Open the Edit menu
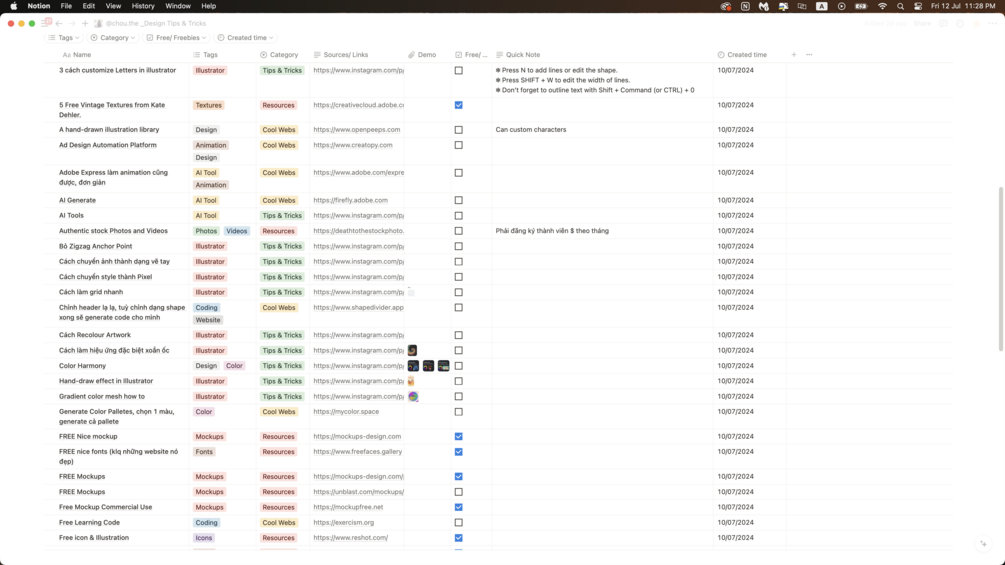 pyautogui.click(x=88, y=6)
